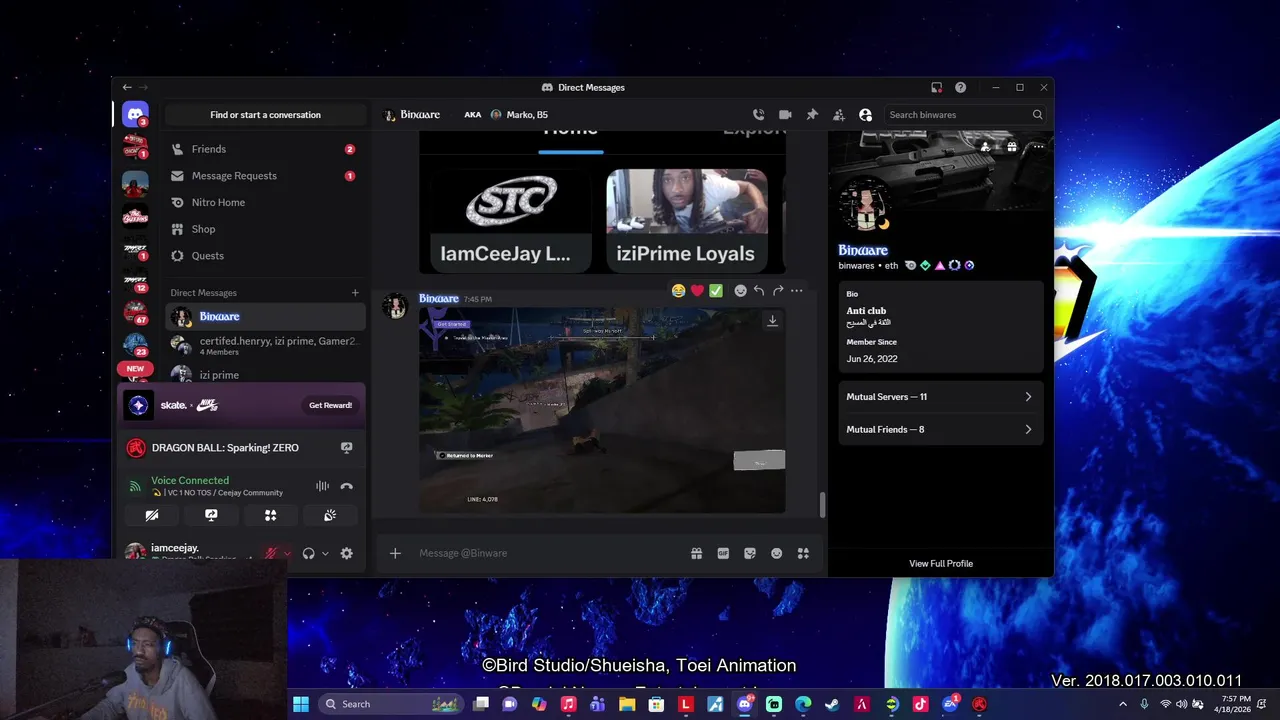The image size is (1280, 720).
Task: Open the izi prime conversation
Action: coord(265,375)
